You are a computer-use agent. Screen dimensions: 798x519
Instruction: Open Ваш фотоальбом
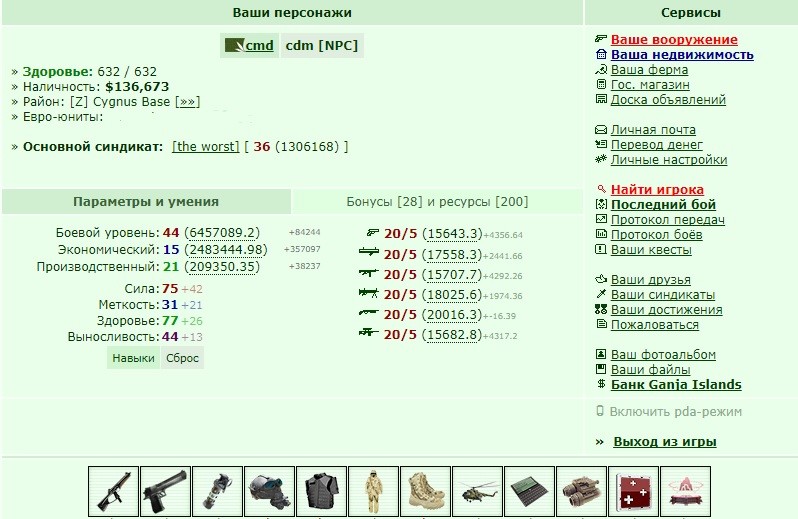(663, 355)
